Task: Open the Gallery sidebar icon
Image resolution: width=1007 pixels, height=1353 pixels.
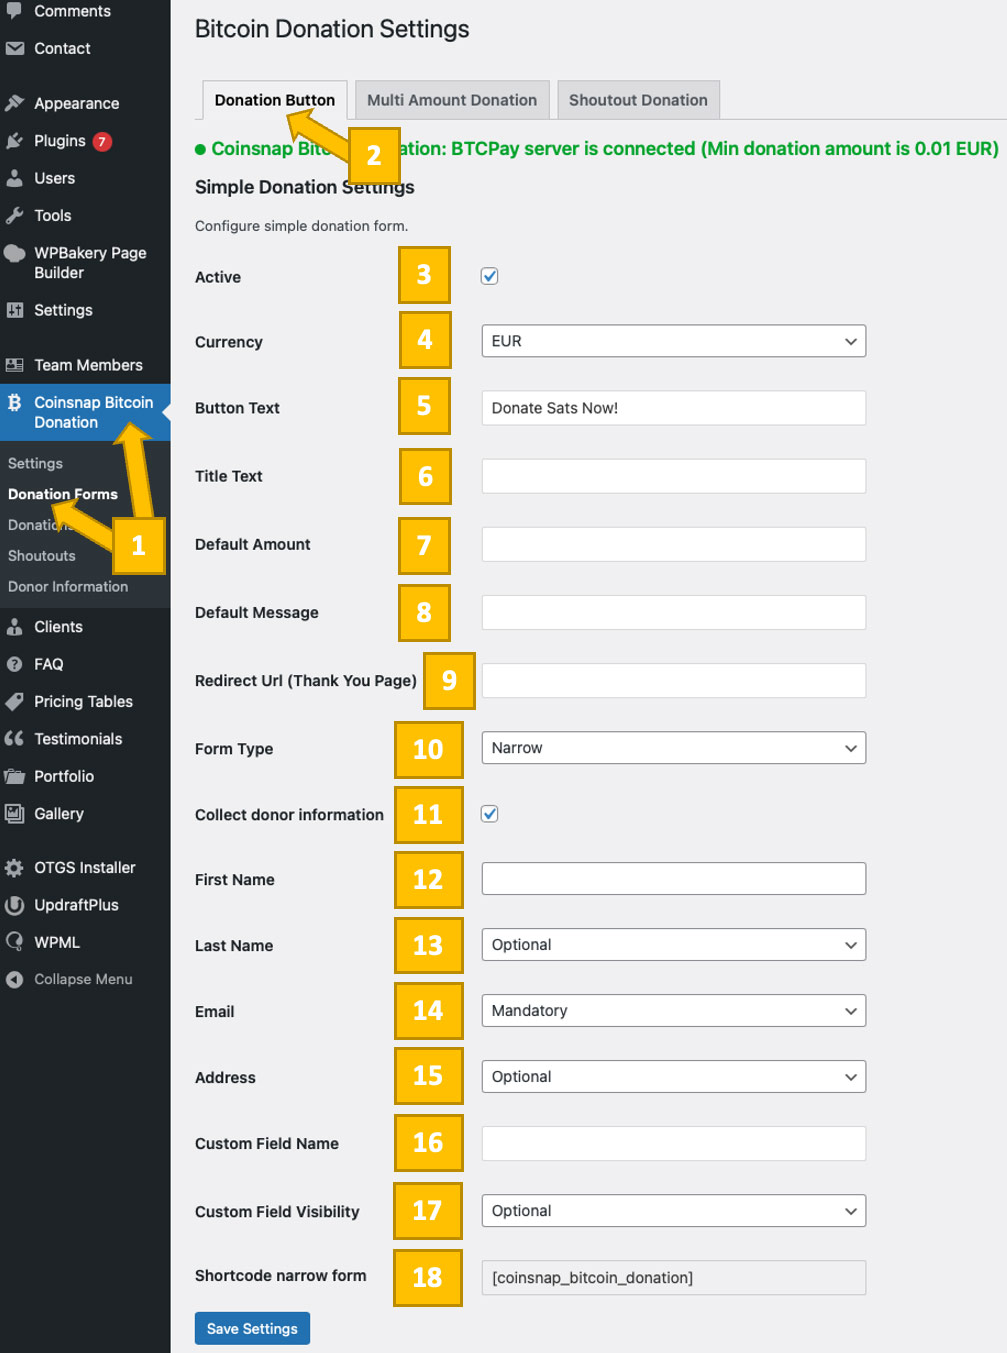Action: click(16, 813)
